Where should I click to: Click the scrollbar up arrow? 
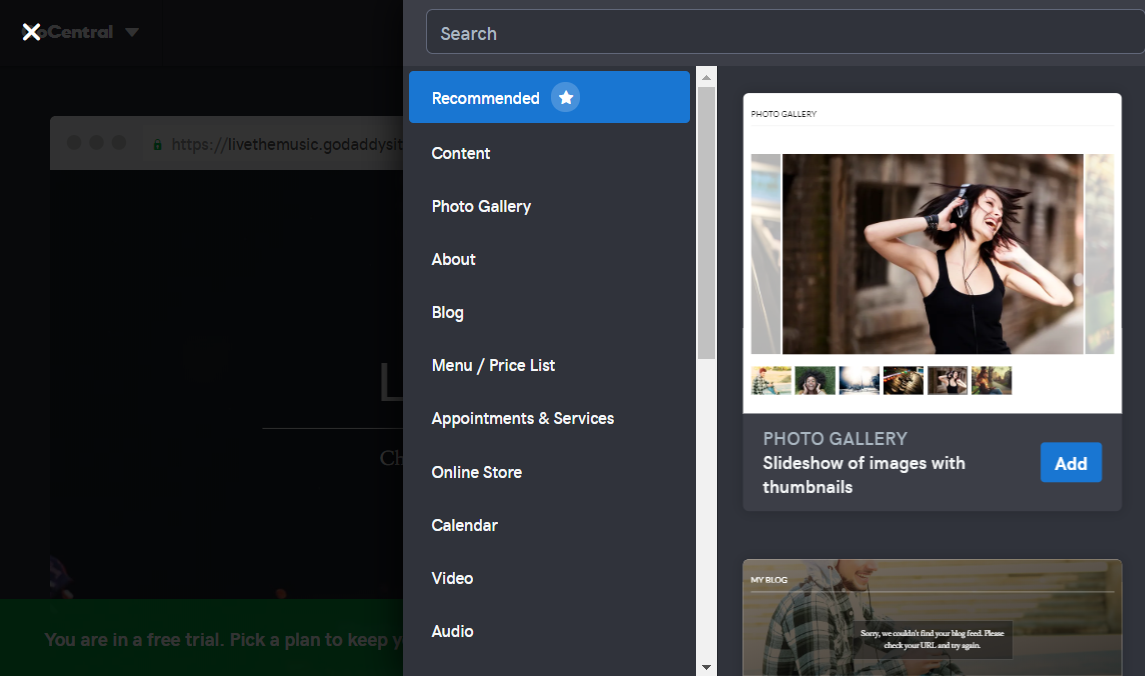pos(706,77)
